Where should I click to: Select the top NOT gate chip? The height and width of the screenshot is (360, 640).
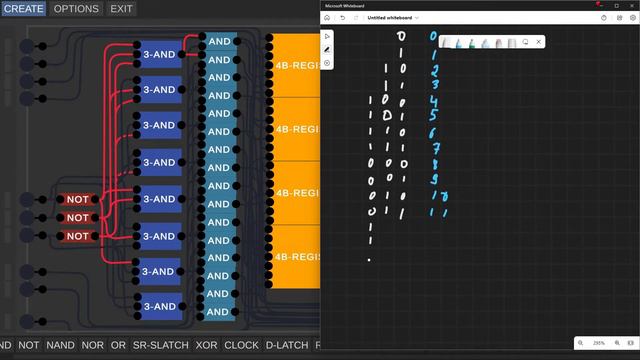[x=78, y=199]
